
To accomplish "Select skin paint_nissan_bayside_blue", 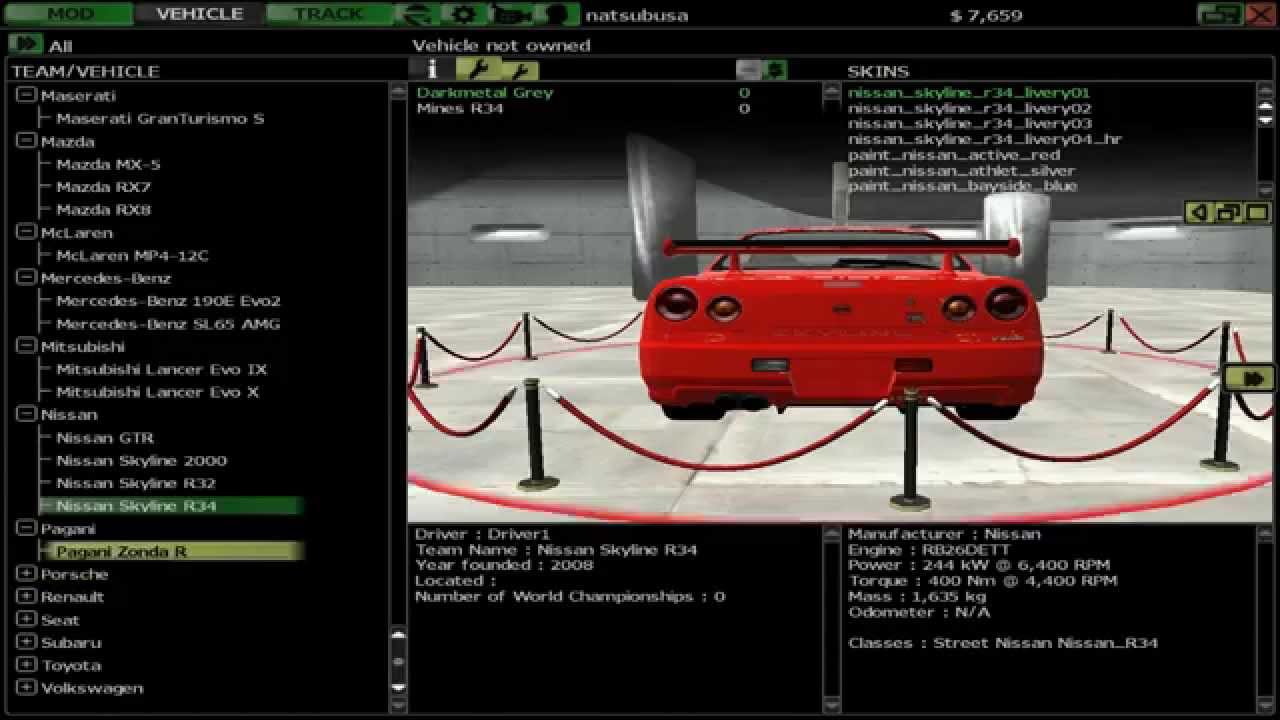I will coord(963,186).
